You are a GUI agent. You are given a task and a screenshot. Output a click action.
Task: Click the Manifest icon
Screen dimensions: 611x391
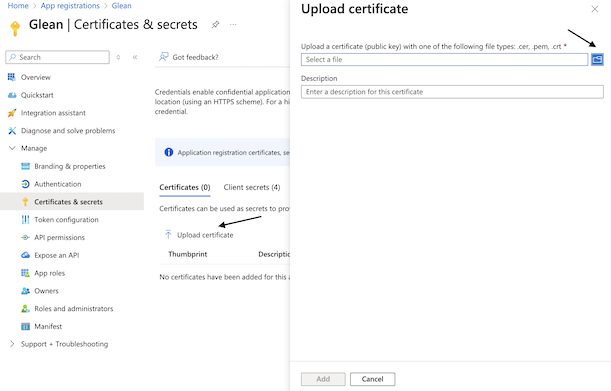[x=25, y=326]
